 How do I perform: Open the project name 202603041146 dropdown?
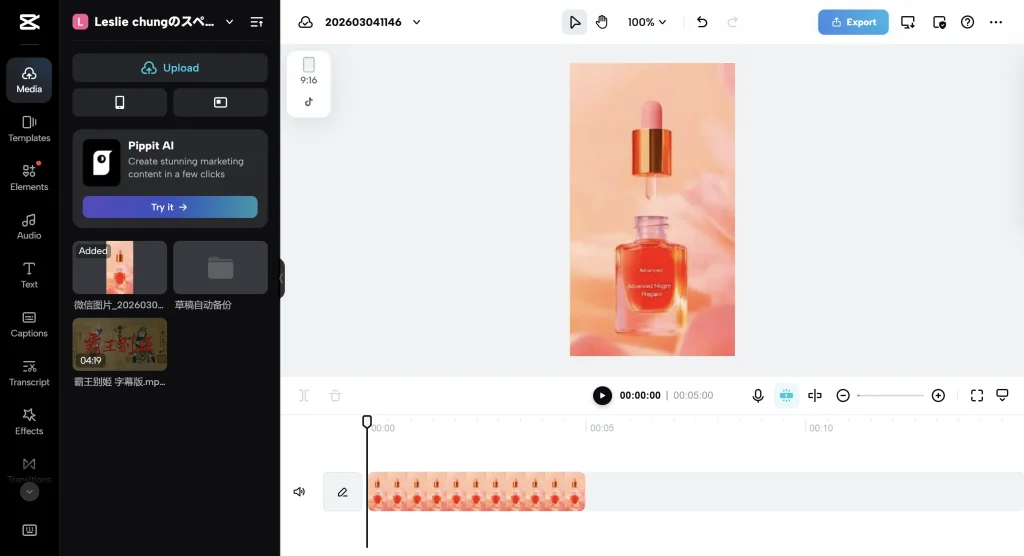coord(370,22)
